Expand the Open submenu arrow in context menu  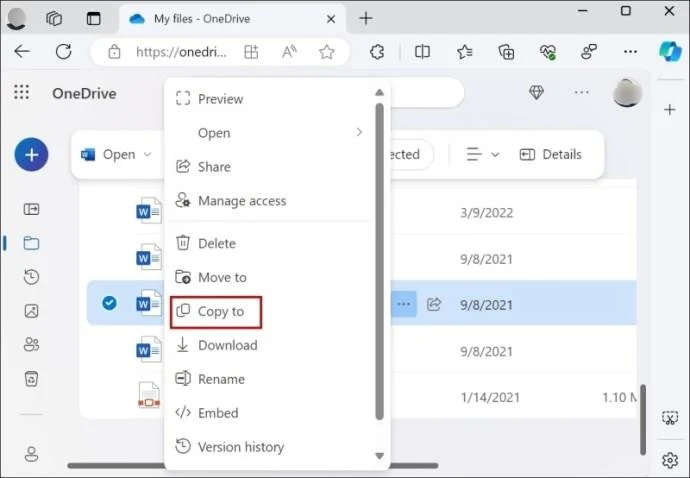(x=359, y=132)
